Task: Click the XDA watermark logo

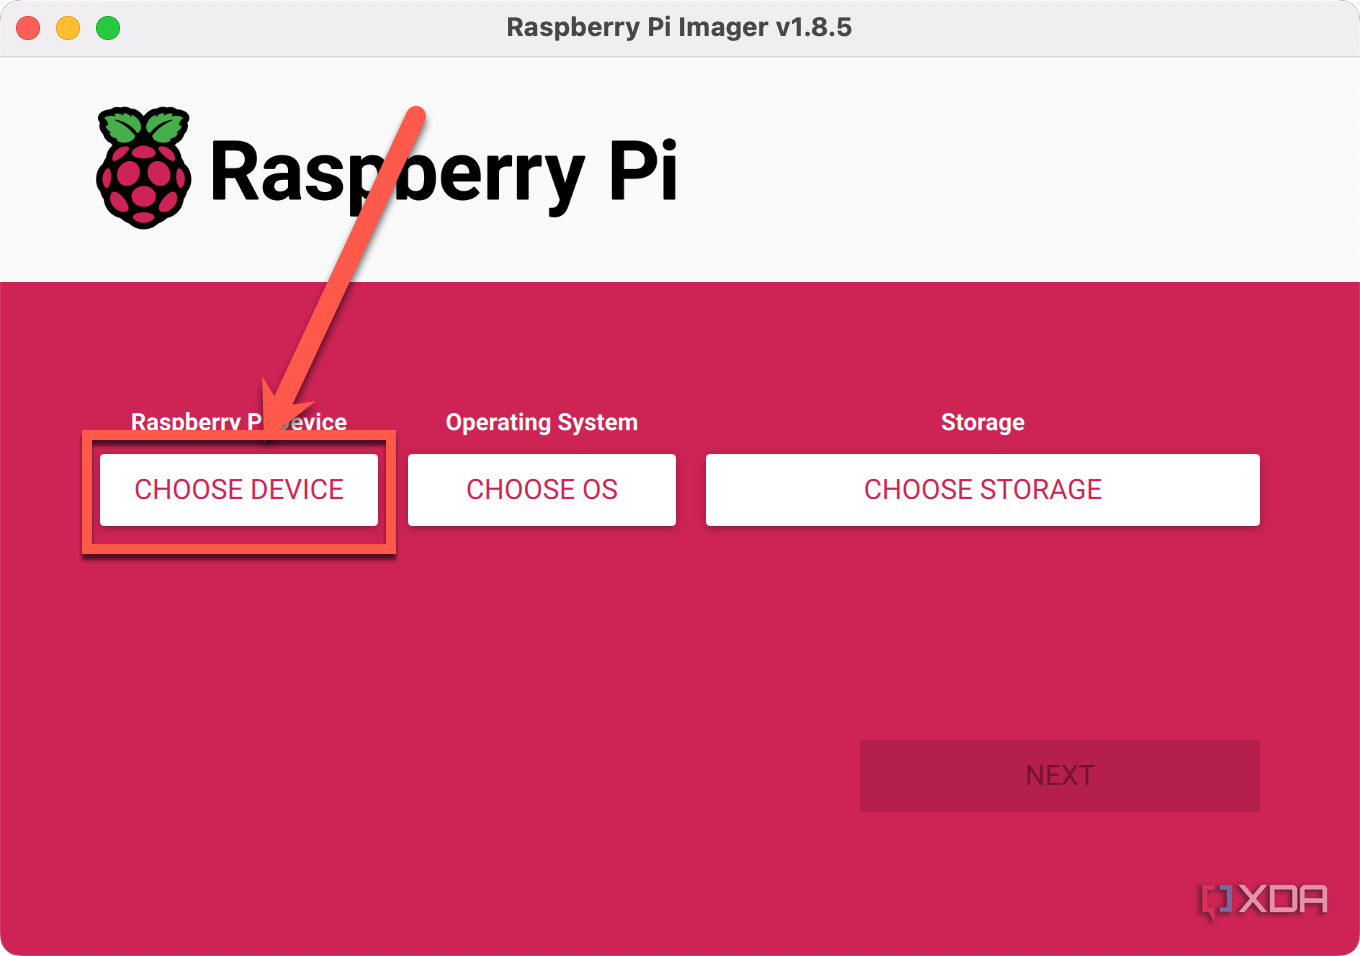Action: tap(1265, 900)
